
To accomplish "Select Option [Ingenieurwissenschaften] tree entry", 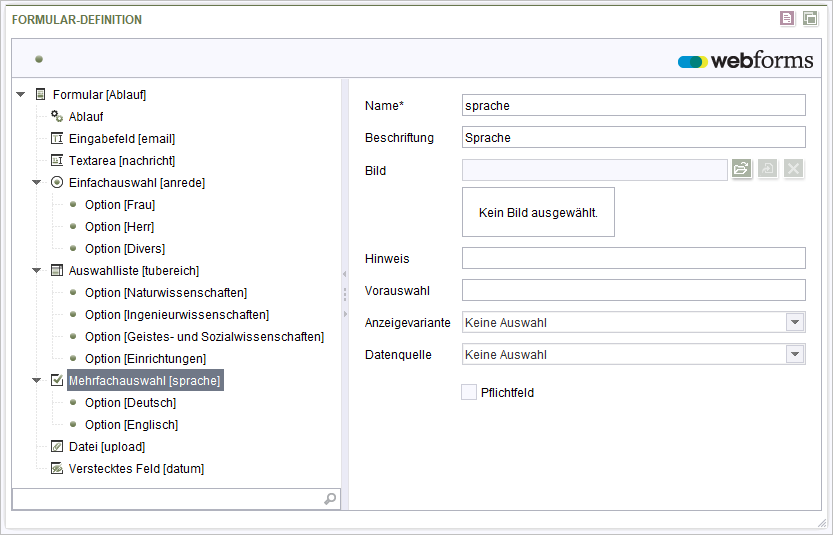I will [x=177, y=315].
